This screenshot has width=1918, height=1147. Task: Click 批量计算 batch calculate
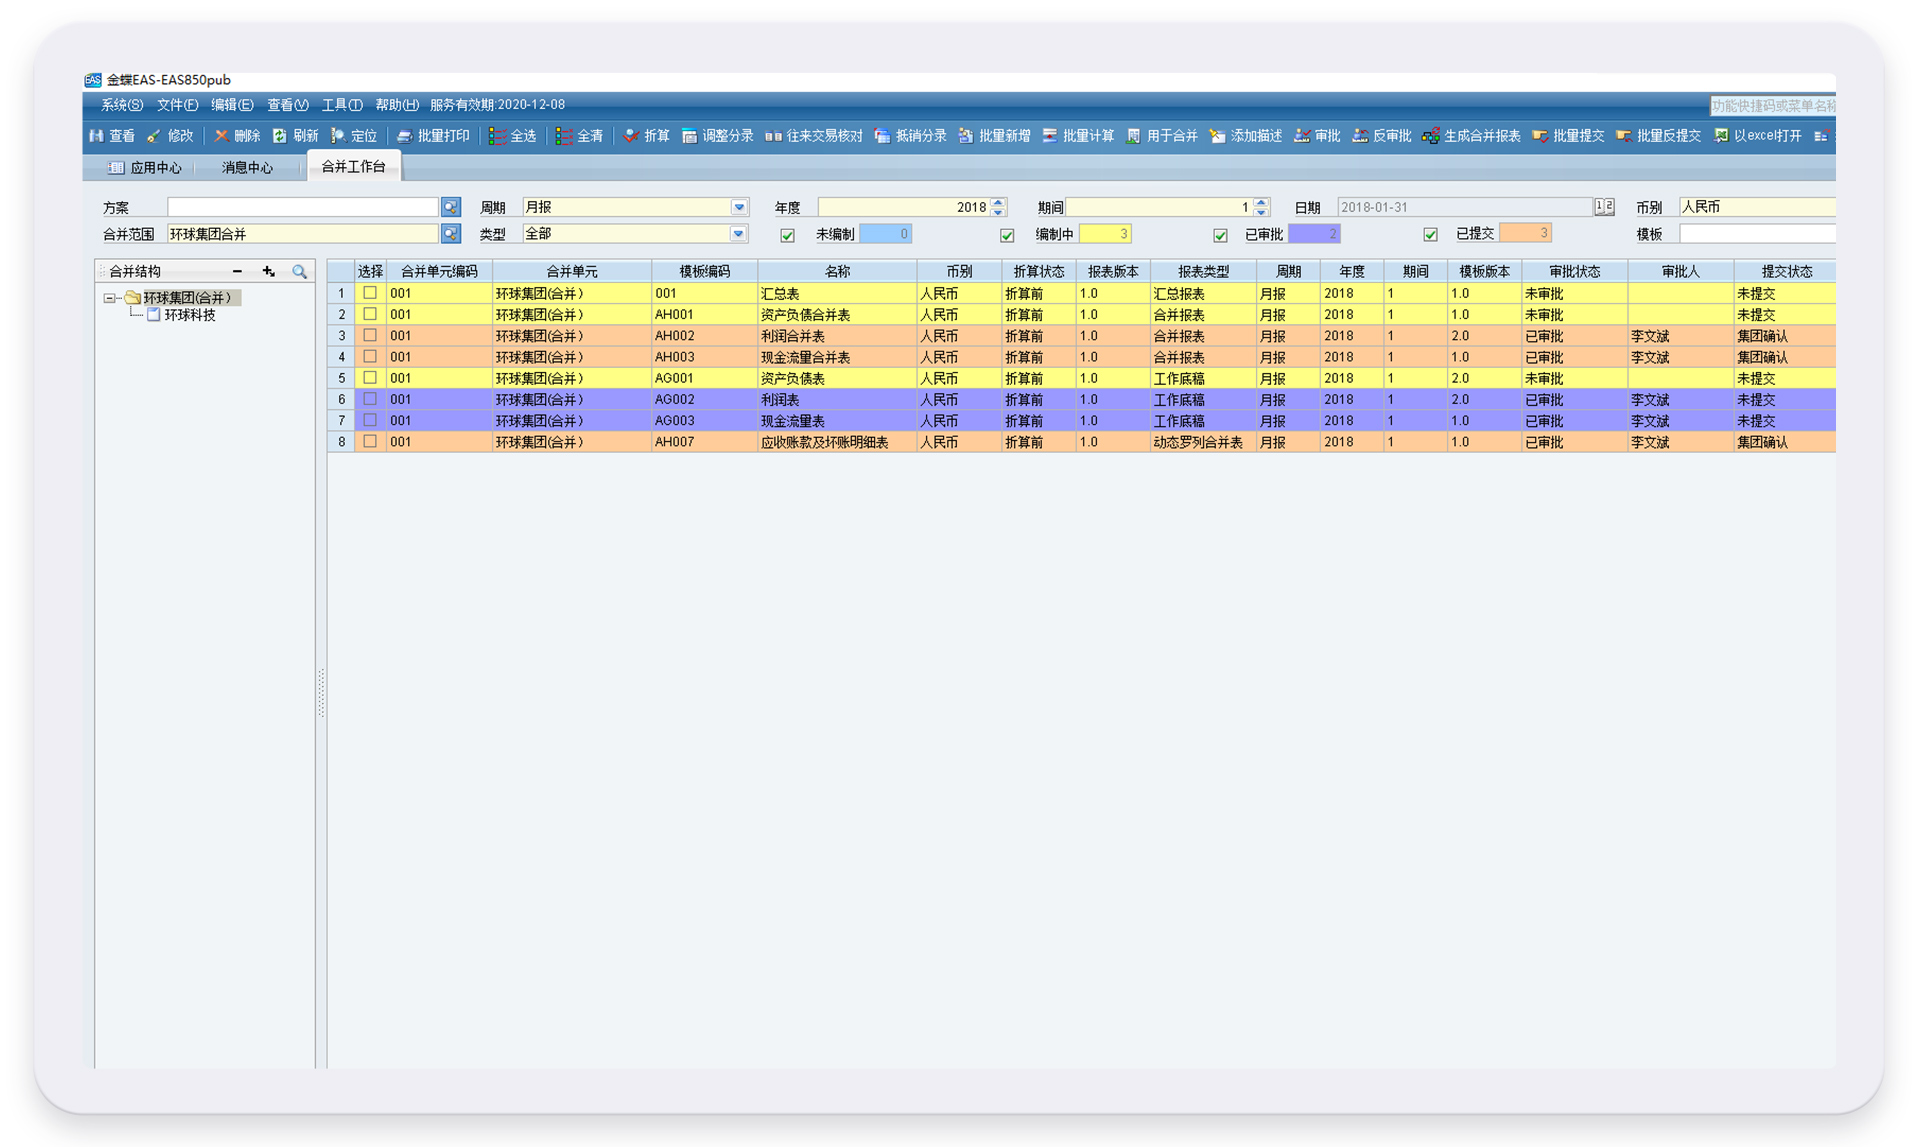(1078, 136)
